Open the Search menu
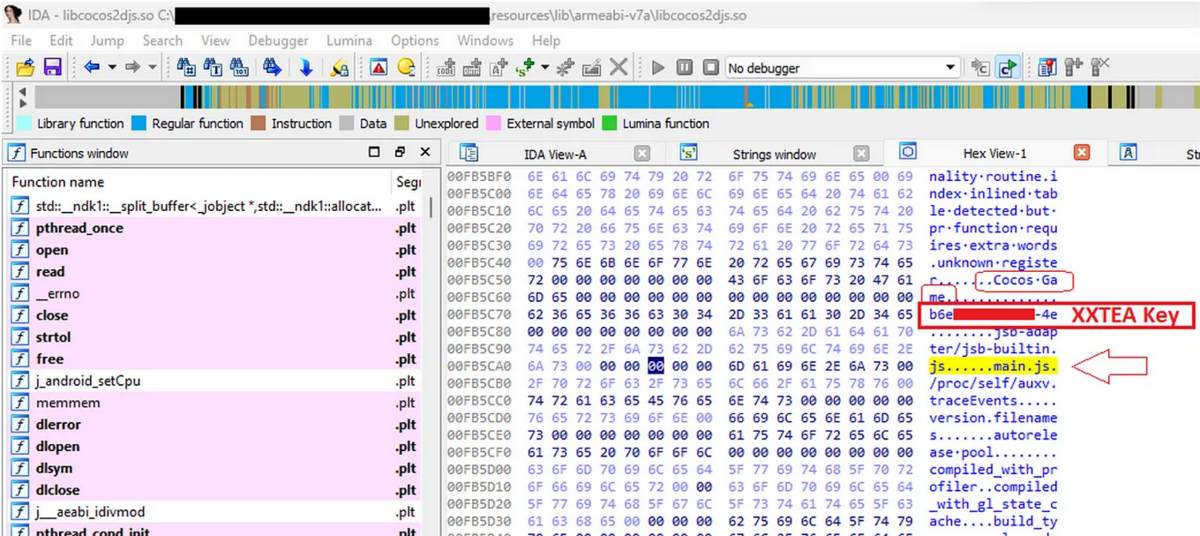Image resolution: width=1200 pixels, height=536 pixels. (x=162, y=41)
